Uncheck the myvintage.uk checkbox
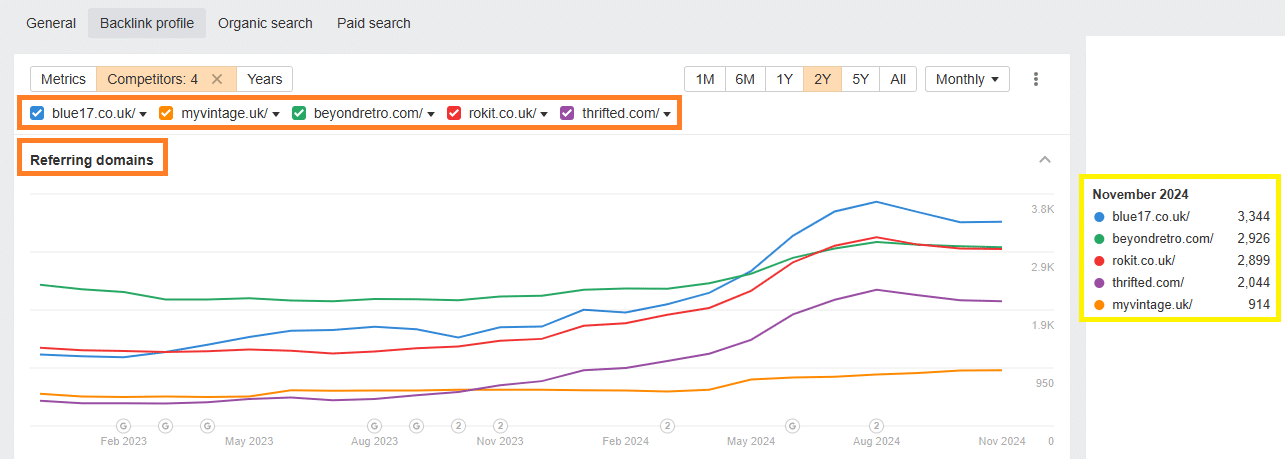The image size is (1285, 459). 167,113
